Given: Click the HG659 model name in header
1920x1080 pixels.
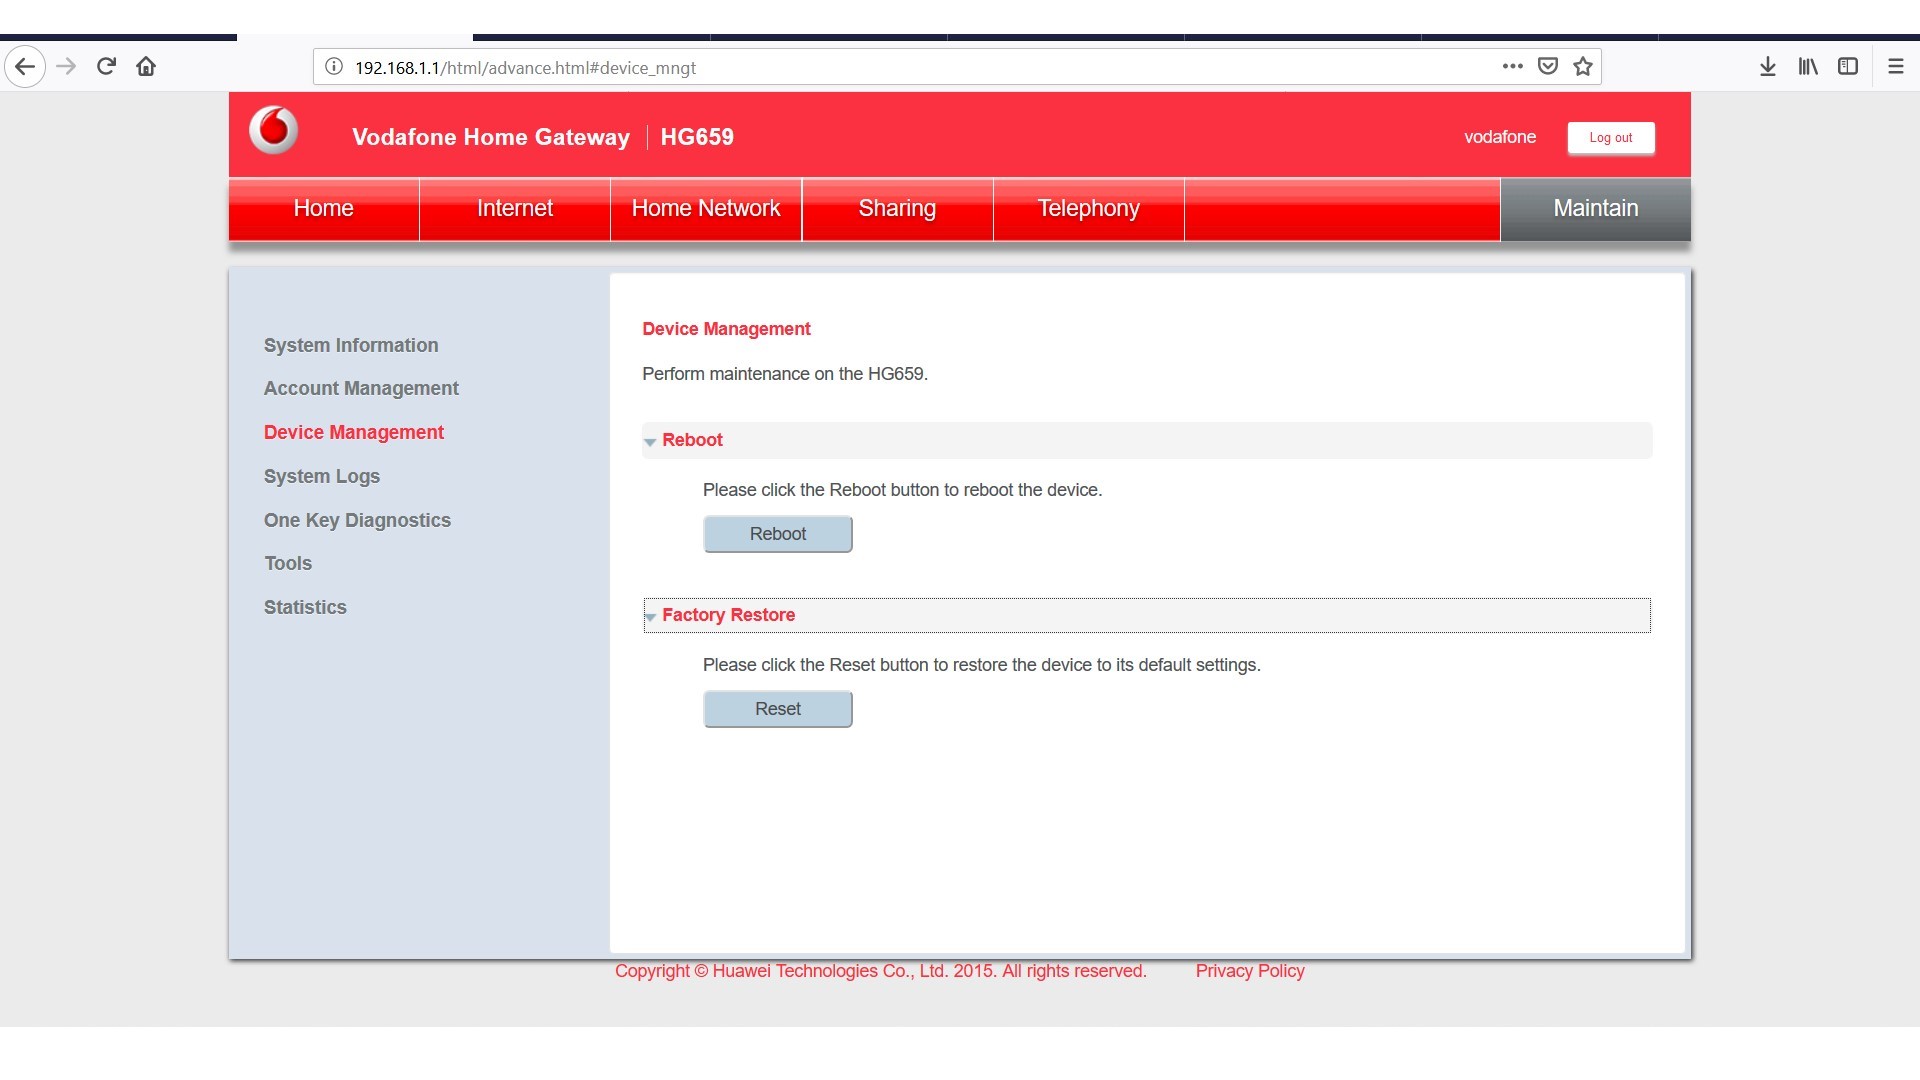Looking at the screenshot, I should click(697, 137).
